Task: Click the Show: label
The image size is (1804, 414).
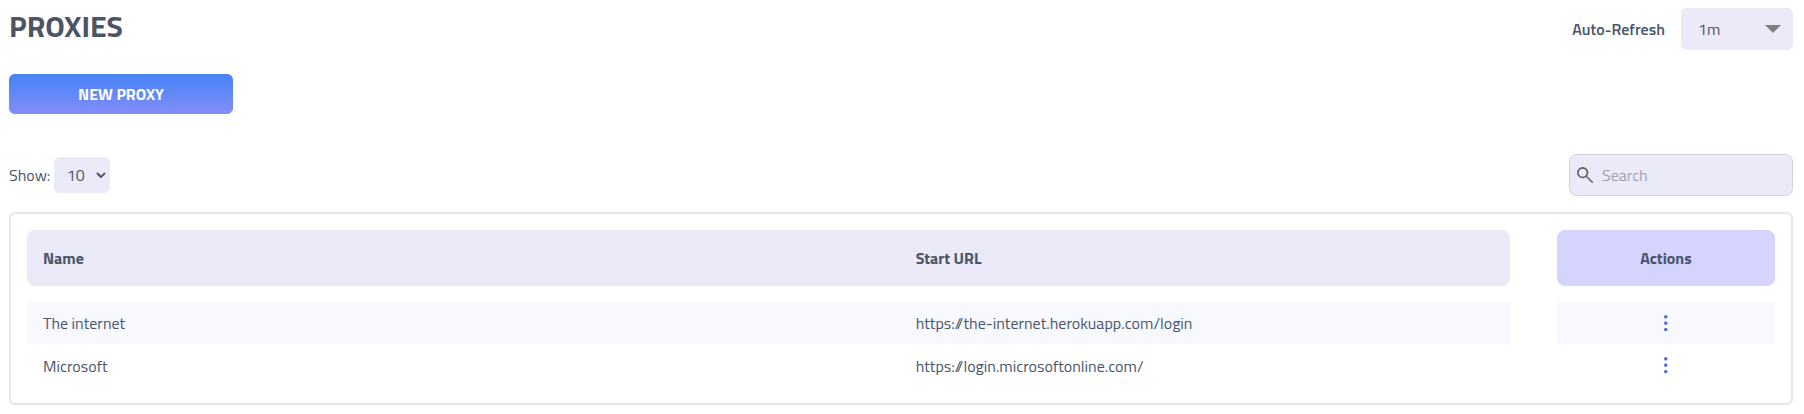Action: pos(29,176)
